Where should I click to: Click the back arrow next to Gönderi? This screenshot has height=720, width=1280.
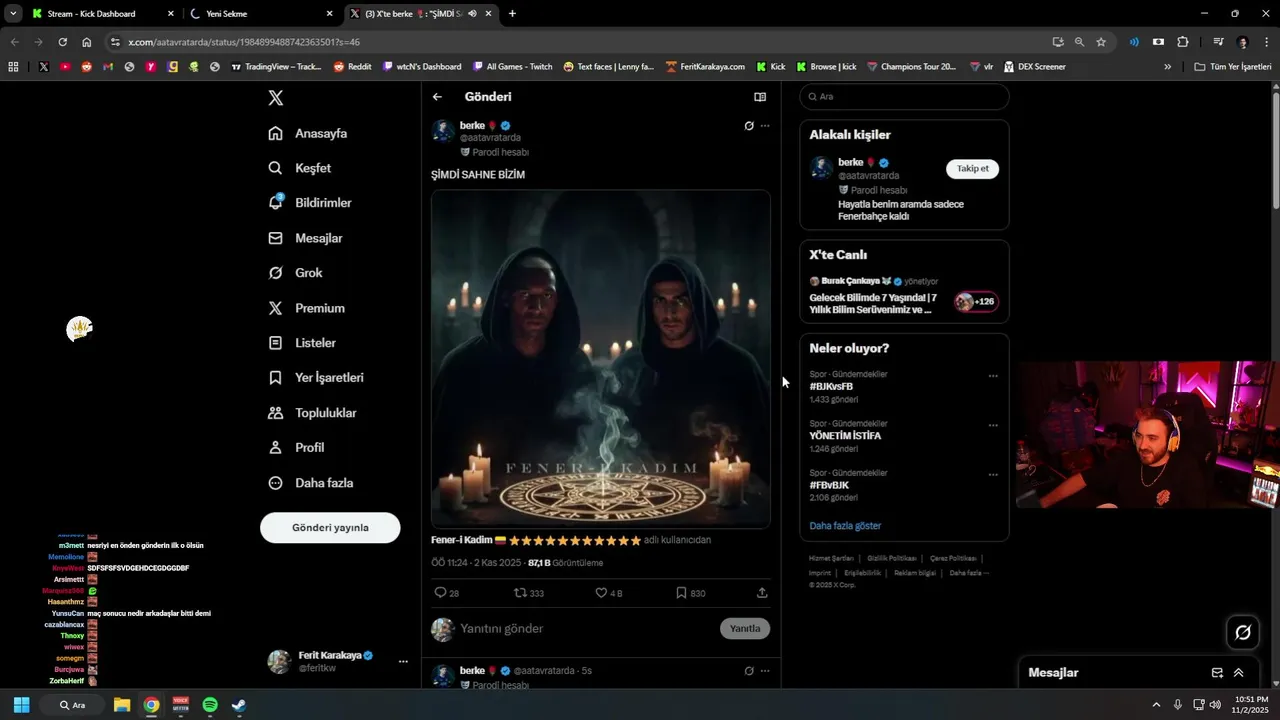click(437, 97)
